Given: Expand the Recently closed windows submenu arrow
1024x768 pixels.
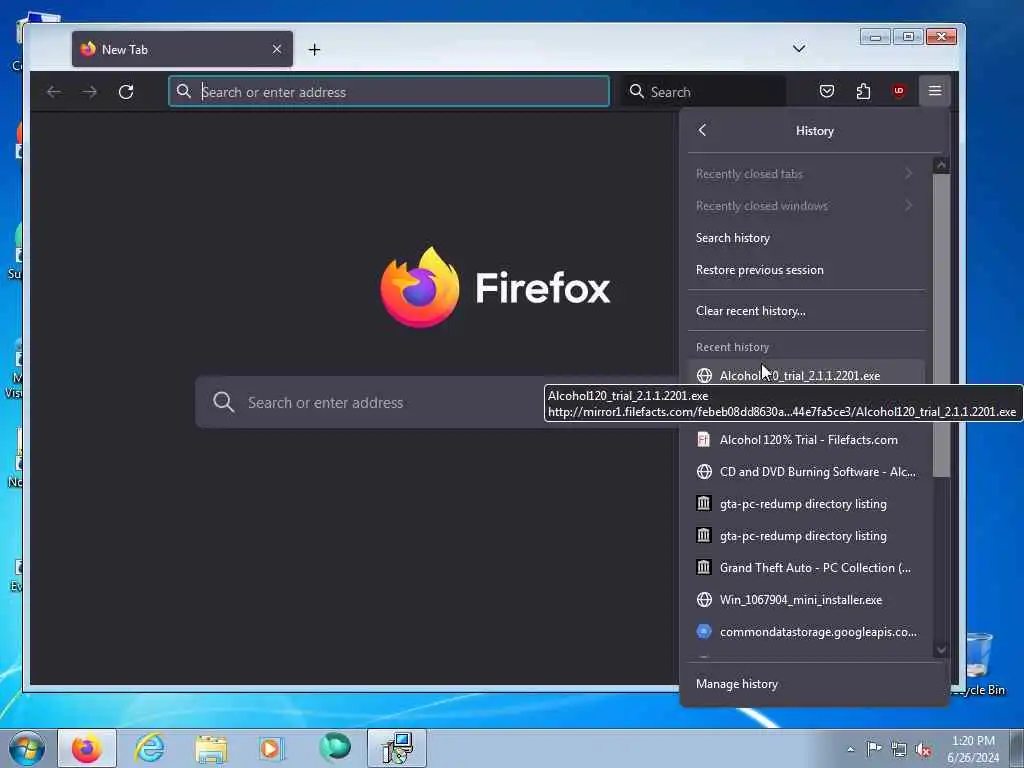Looking at the screenshot, I should (x=908, y=206).
